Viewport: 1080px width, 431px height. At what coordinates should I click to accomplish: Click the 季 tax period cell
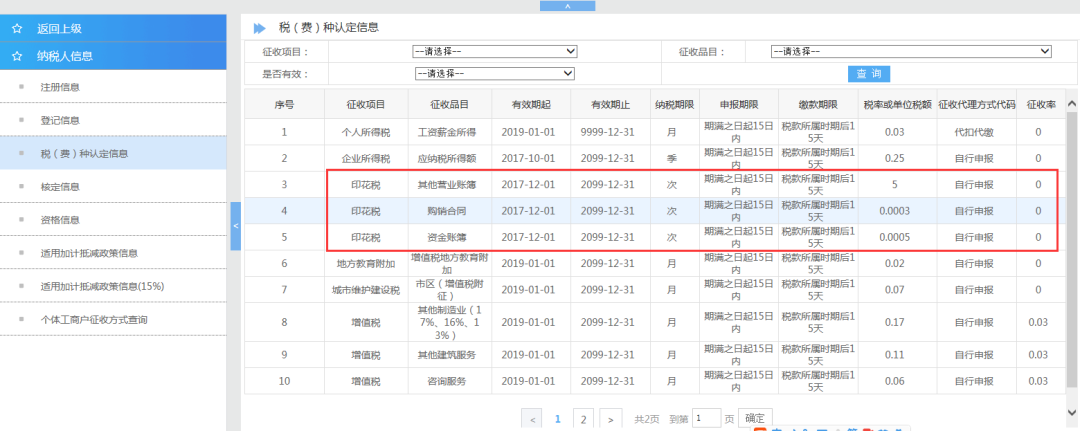674,158
